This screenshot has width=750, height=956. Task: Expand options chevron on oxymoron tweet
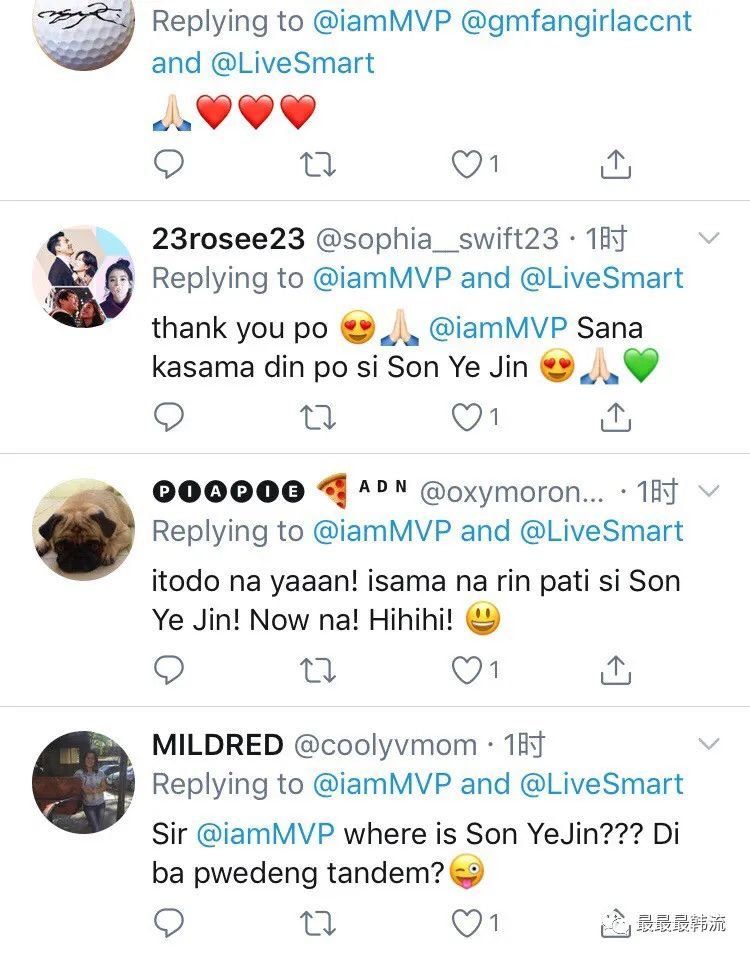(x=708, y=491)
